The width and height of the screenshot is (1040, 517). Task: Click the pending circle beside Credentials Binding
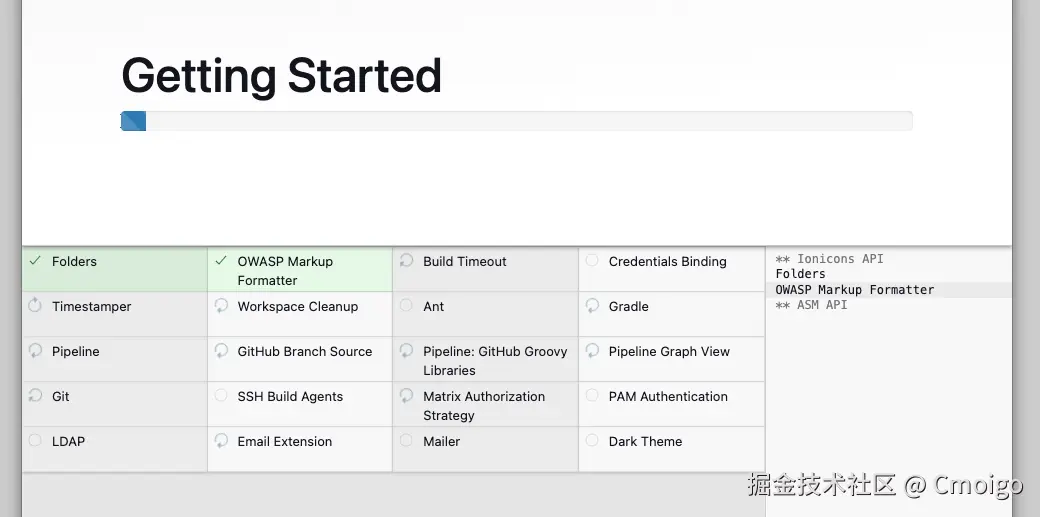click(x=592, y=261)
